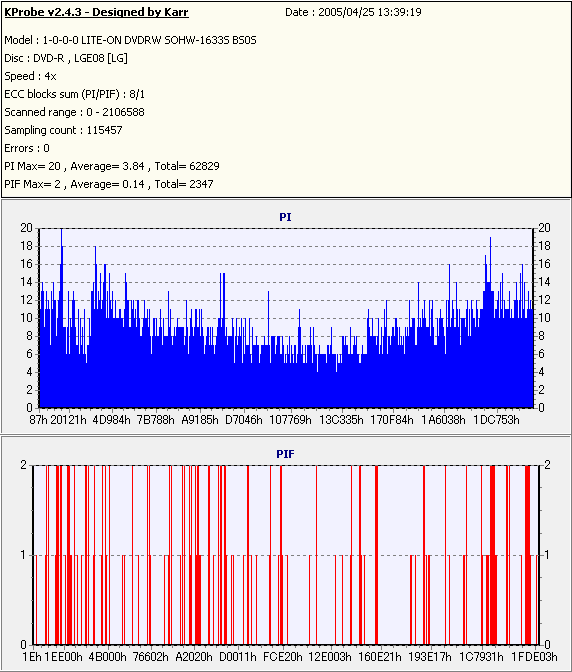Click the Scanned range line
Screen dimensions: 572x672
75,112
